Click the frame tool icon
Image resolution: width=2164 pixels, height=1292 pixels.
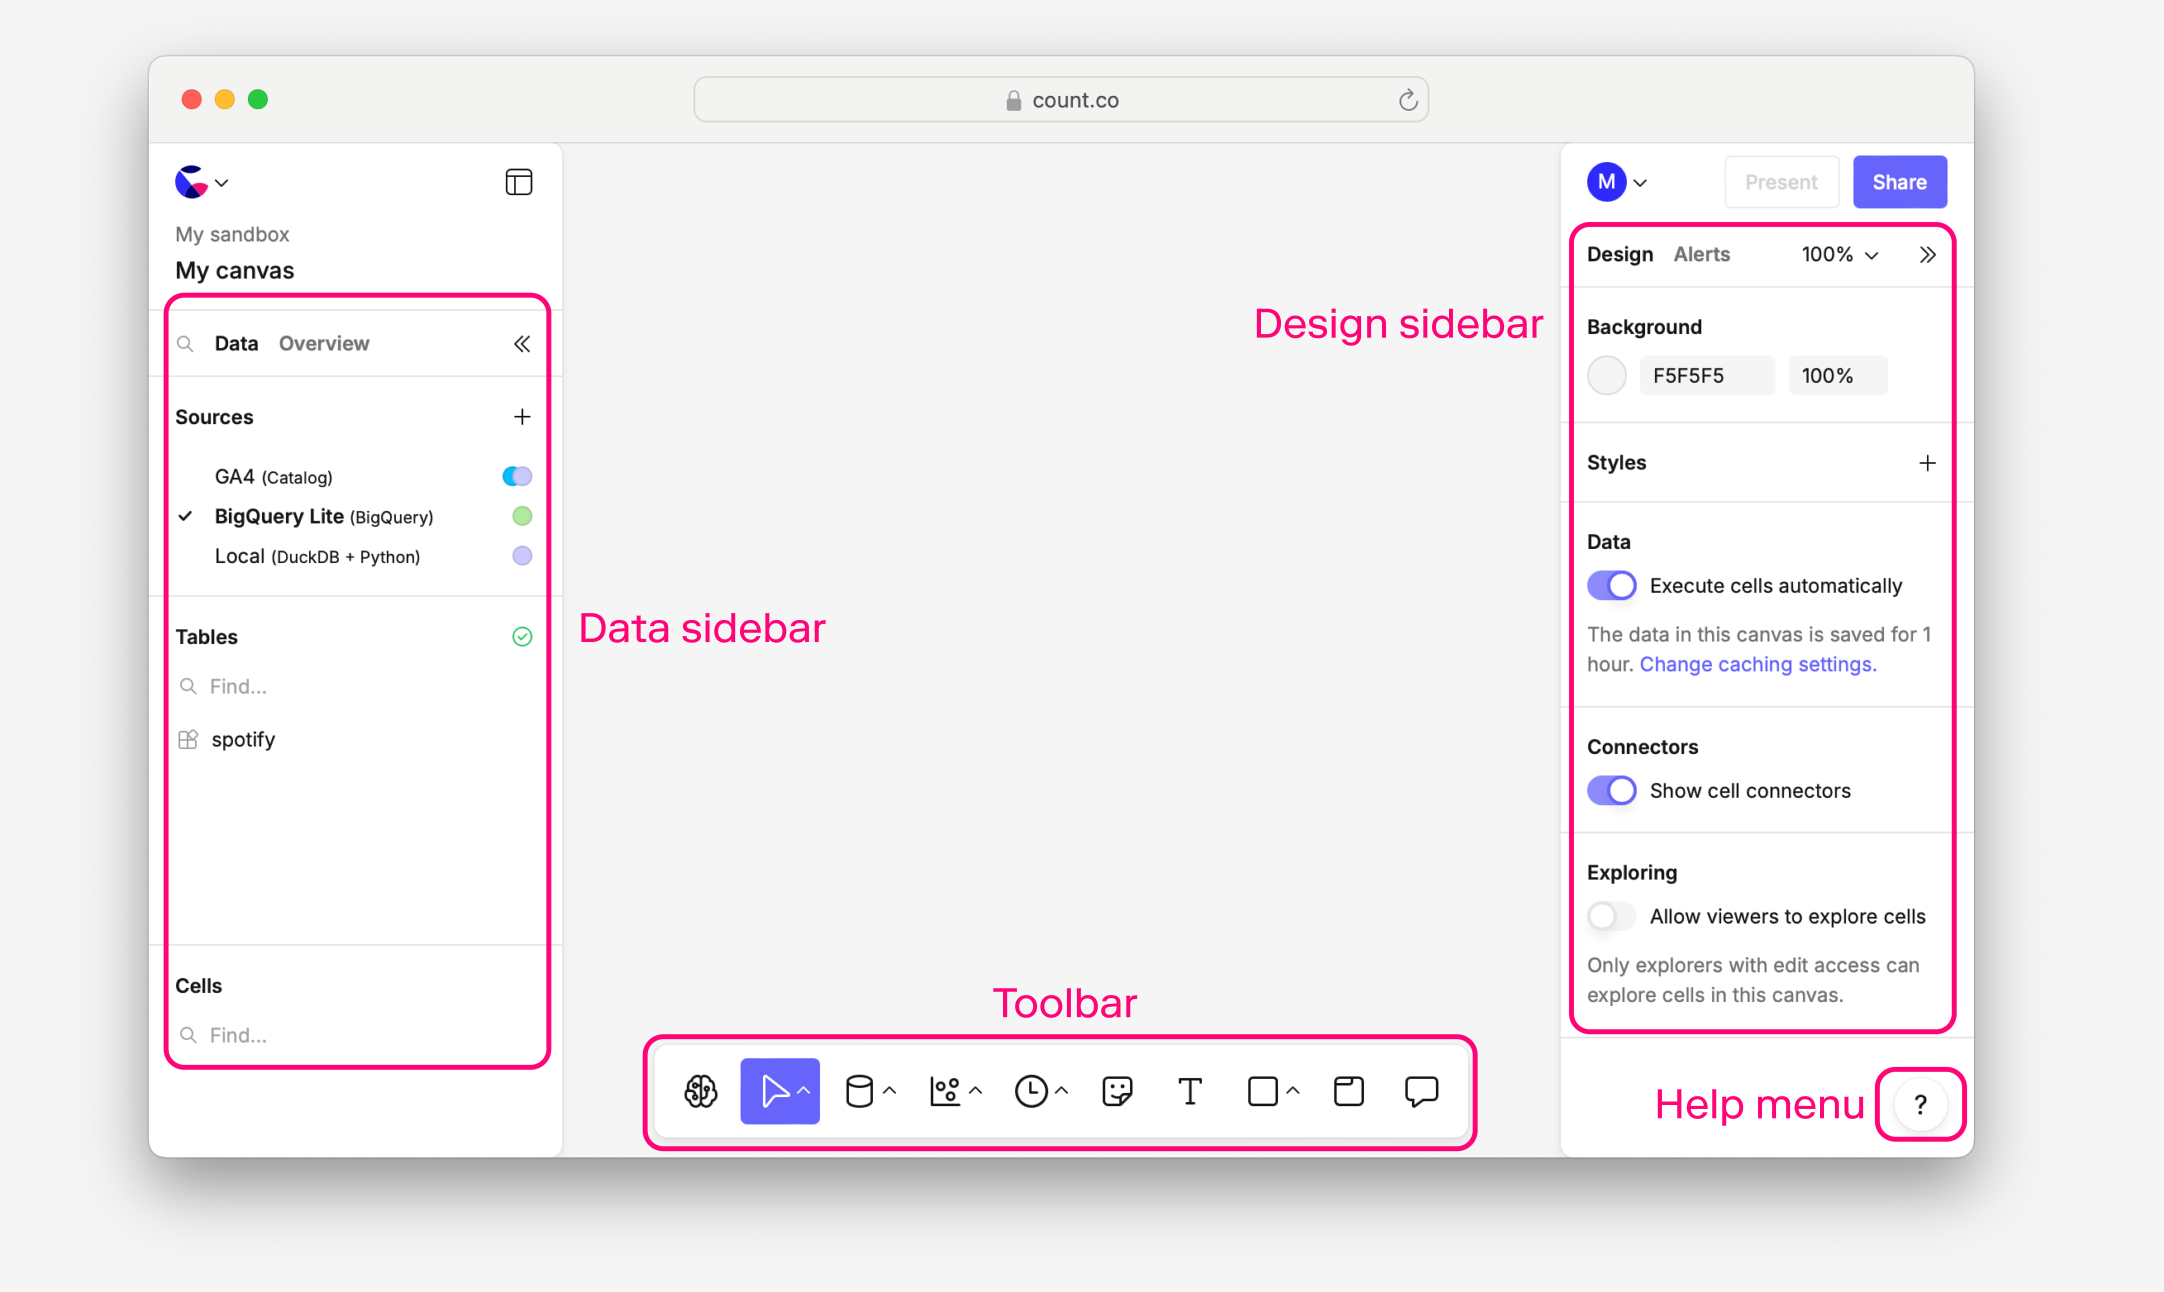1349,1091
